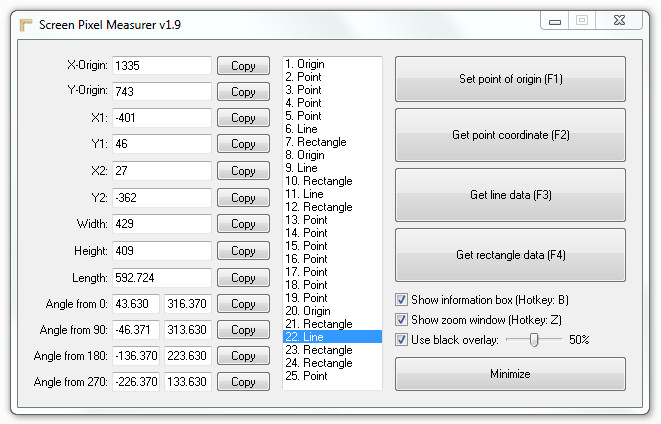Select list entry 12. Rectangle

point(332,207)
